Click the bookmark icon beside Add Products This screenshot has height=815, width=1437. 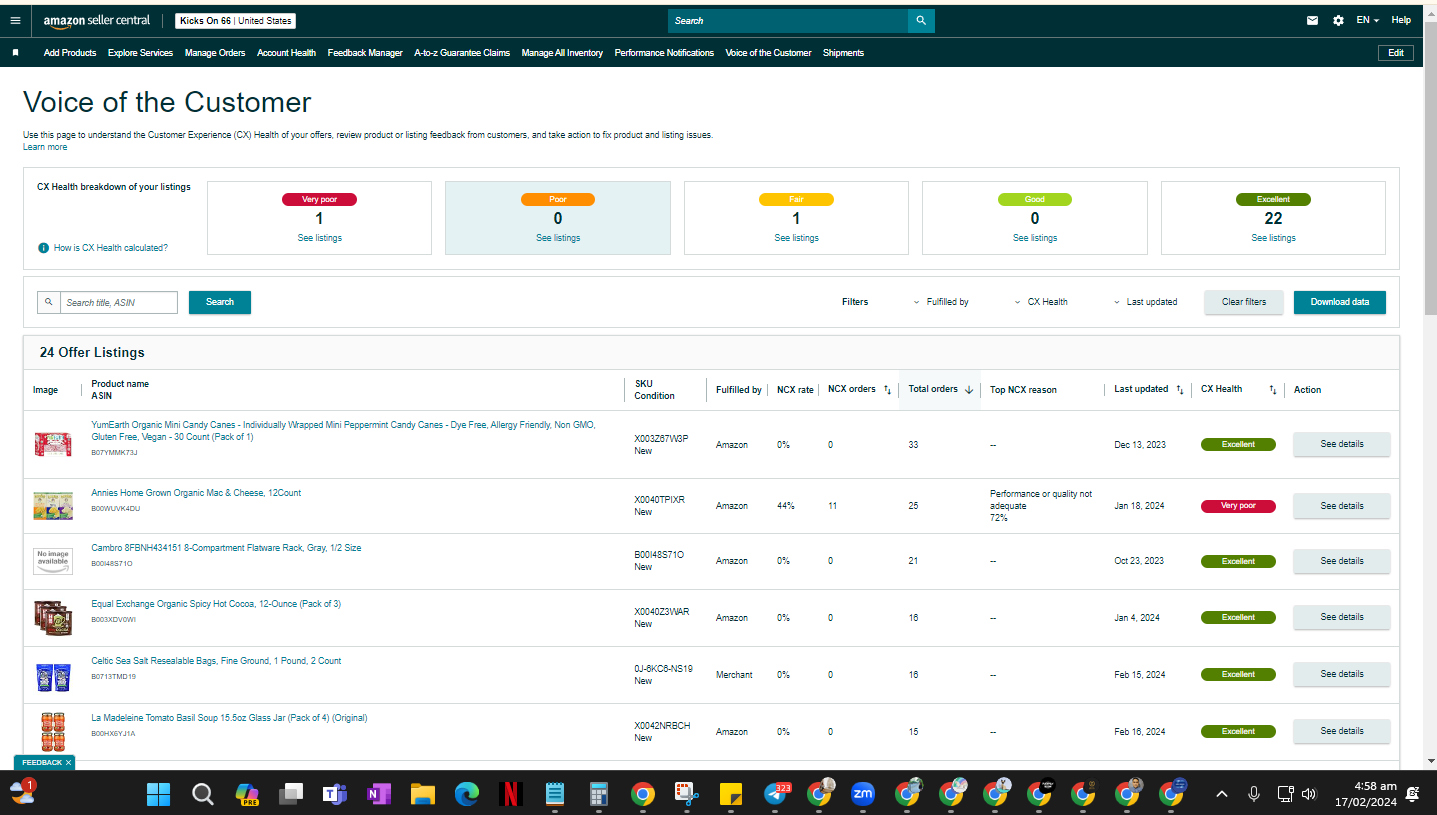coord(16,53)
